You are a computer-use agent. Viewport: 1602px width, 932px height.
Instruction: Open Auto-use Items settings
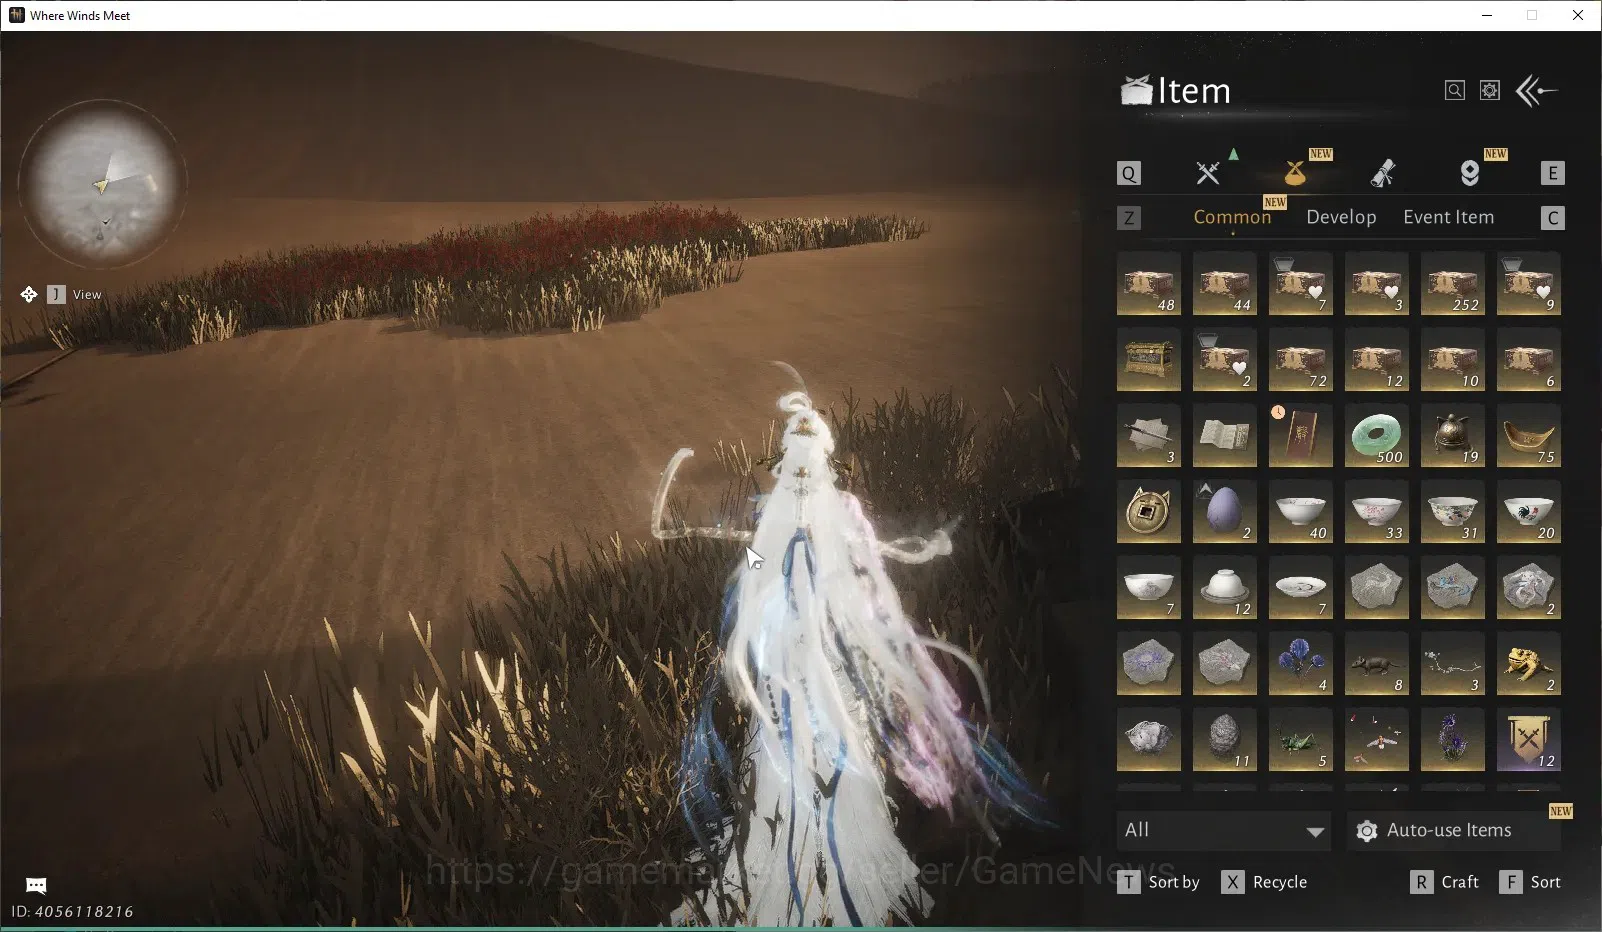click(x=1454, y=830)
